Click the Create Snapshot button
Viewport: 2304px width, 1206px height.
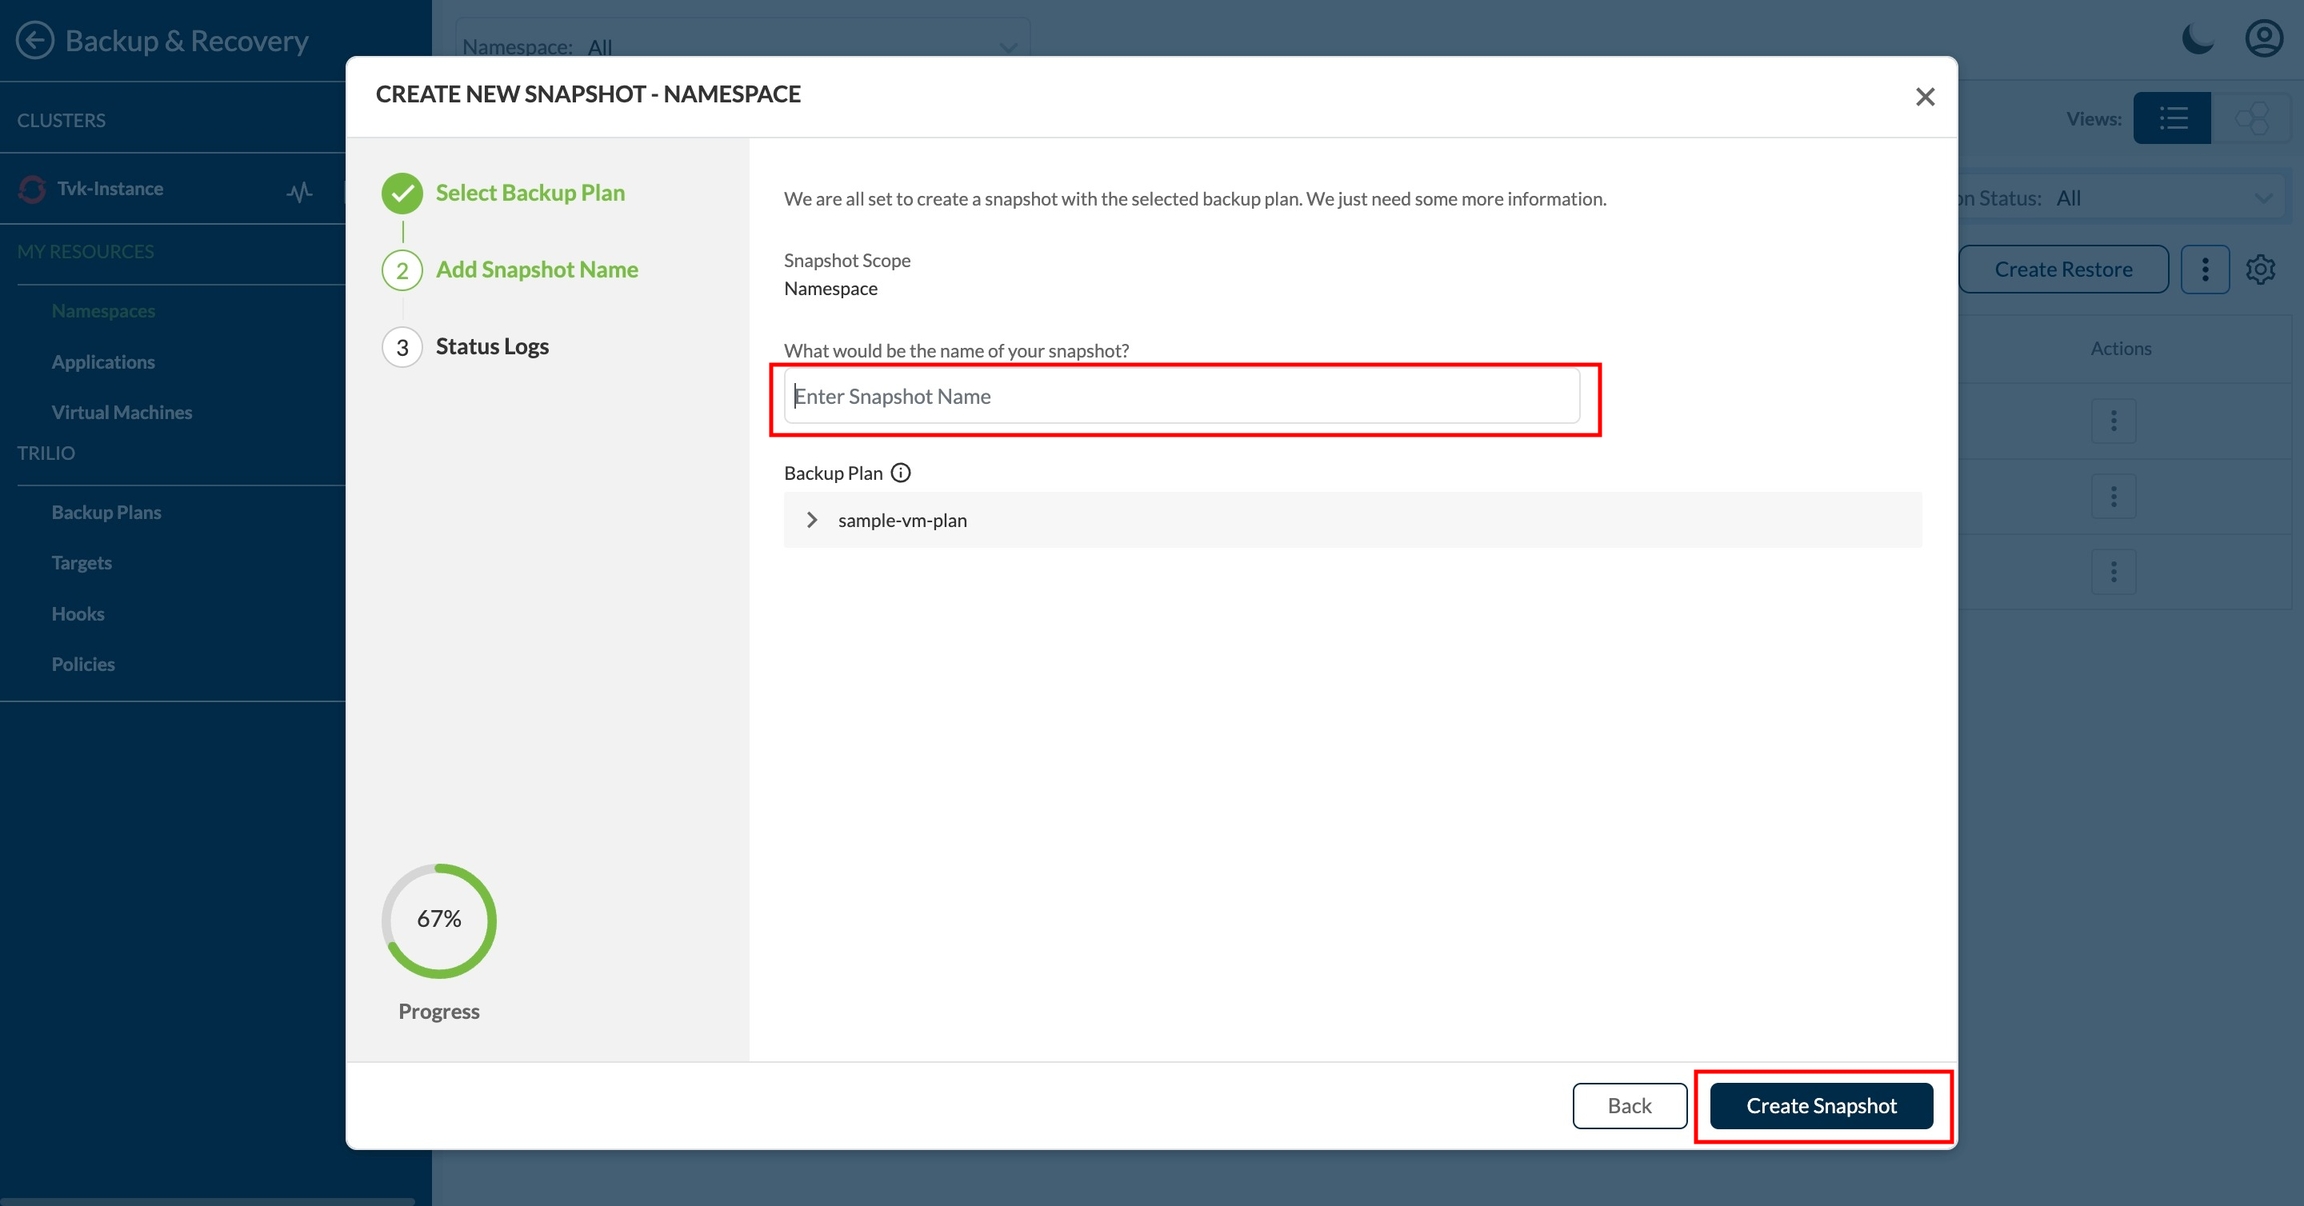click(x=1821, y=1105)
